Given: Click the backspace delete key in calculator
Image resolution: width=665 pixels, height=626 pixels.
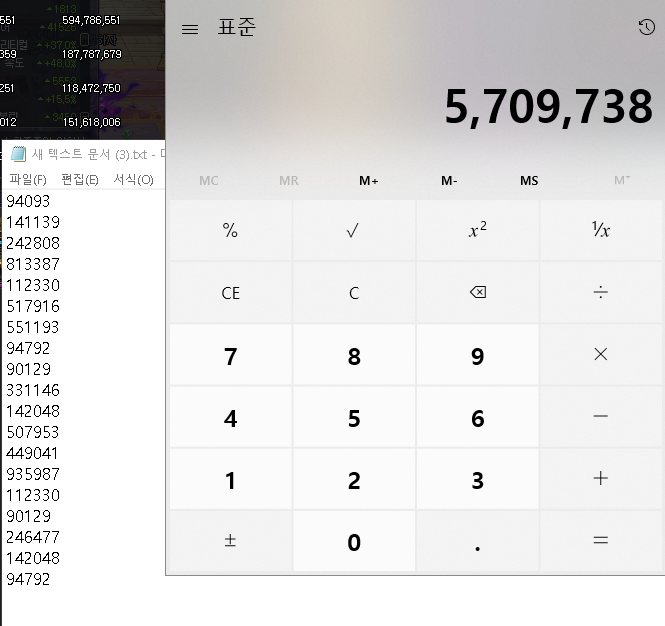Looking at the screenshot, I should (478, 292).
